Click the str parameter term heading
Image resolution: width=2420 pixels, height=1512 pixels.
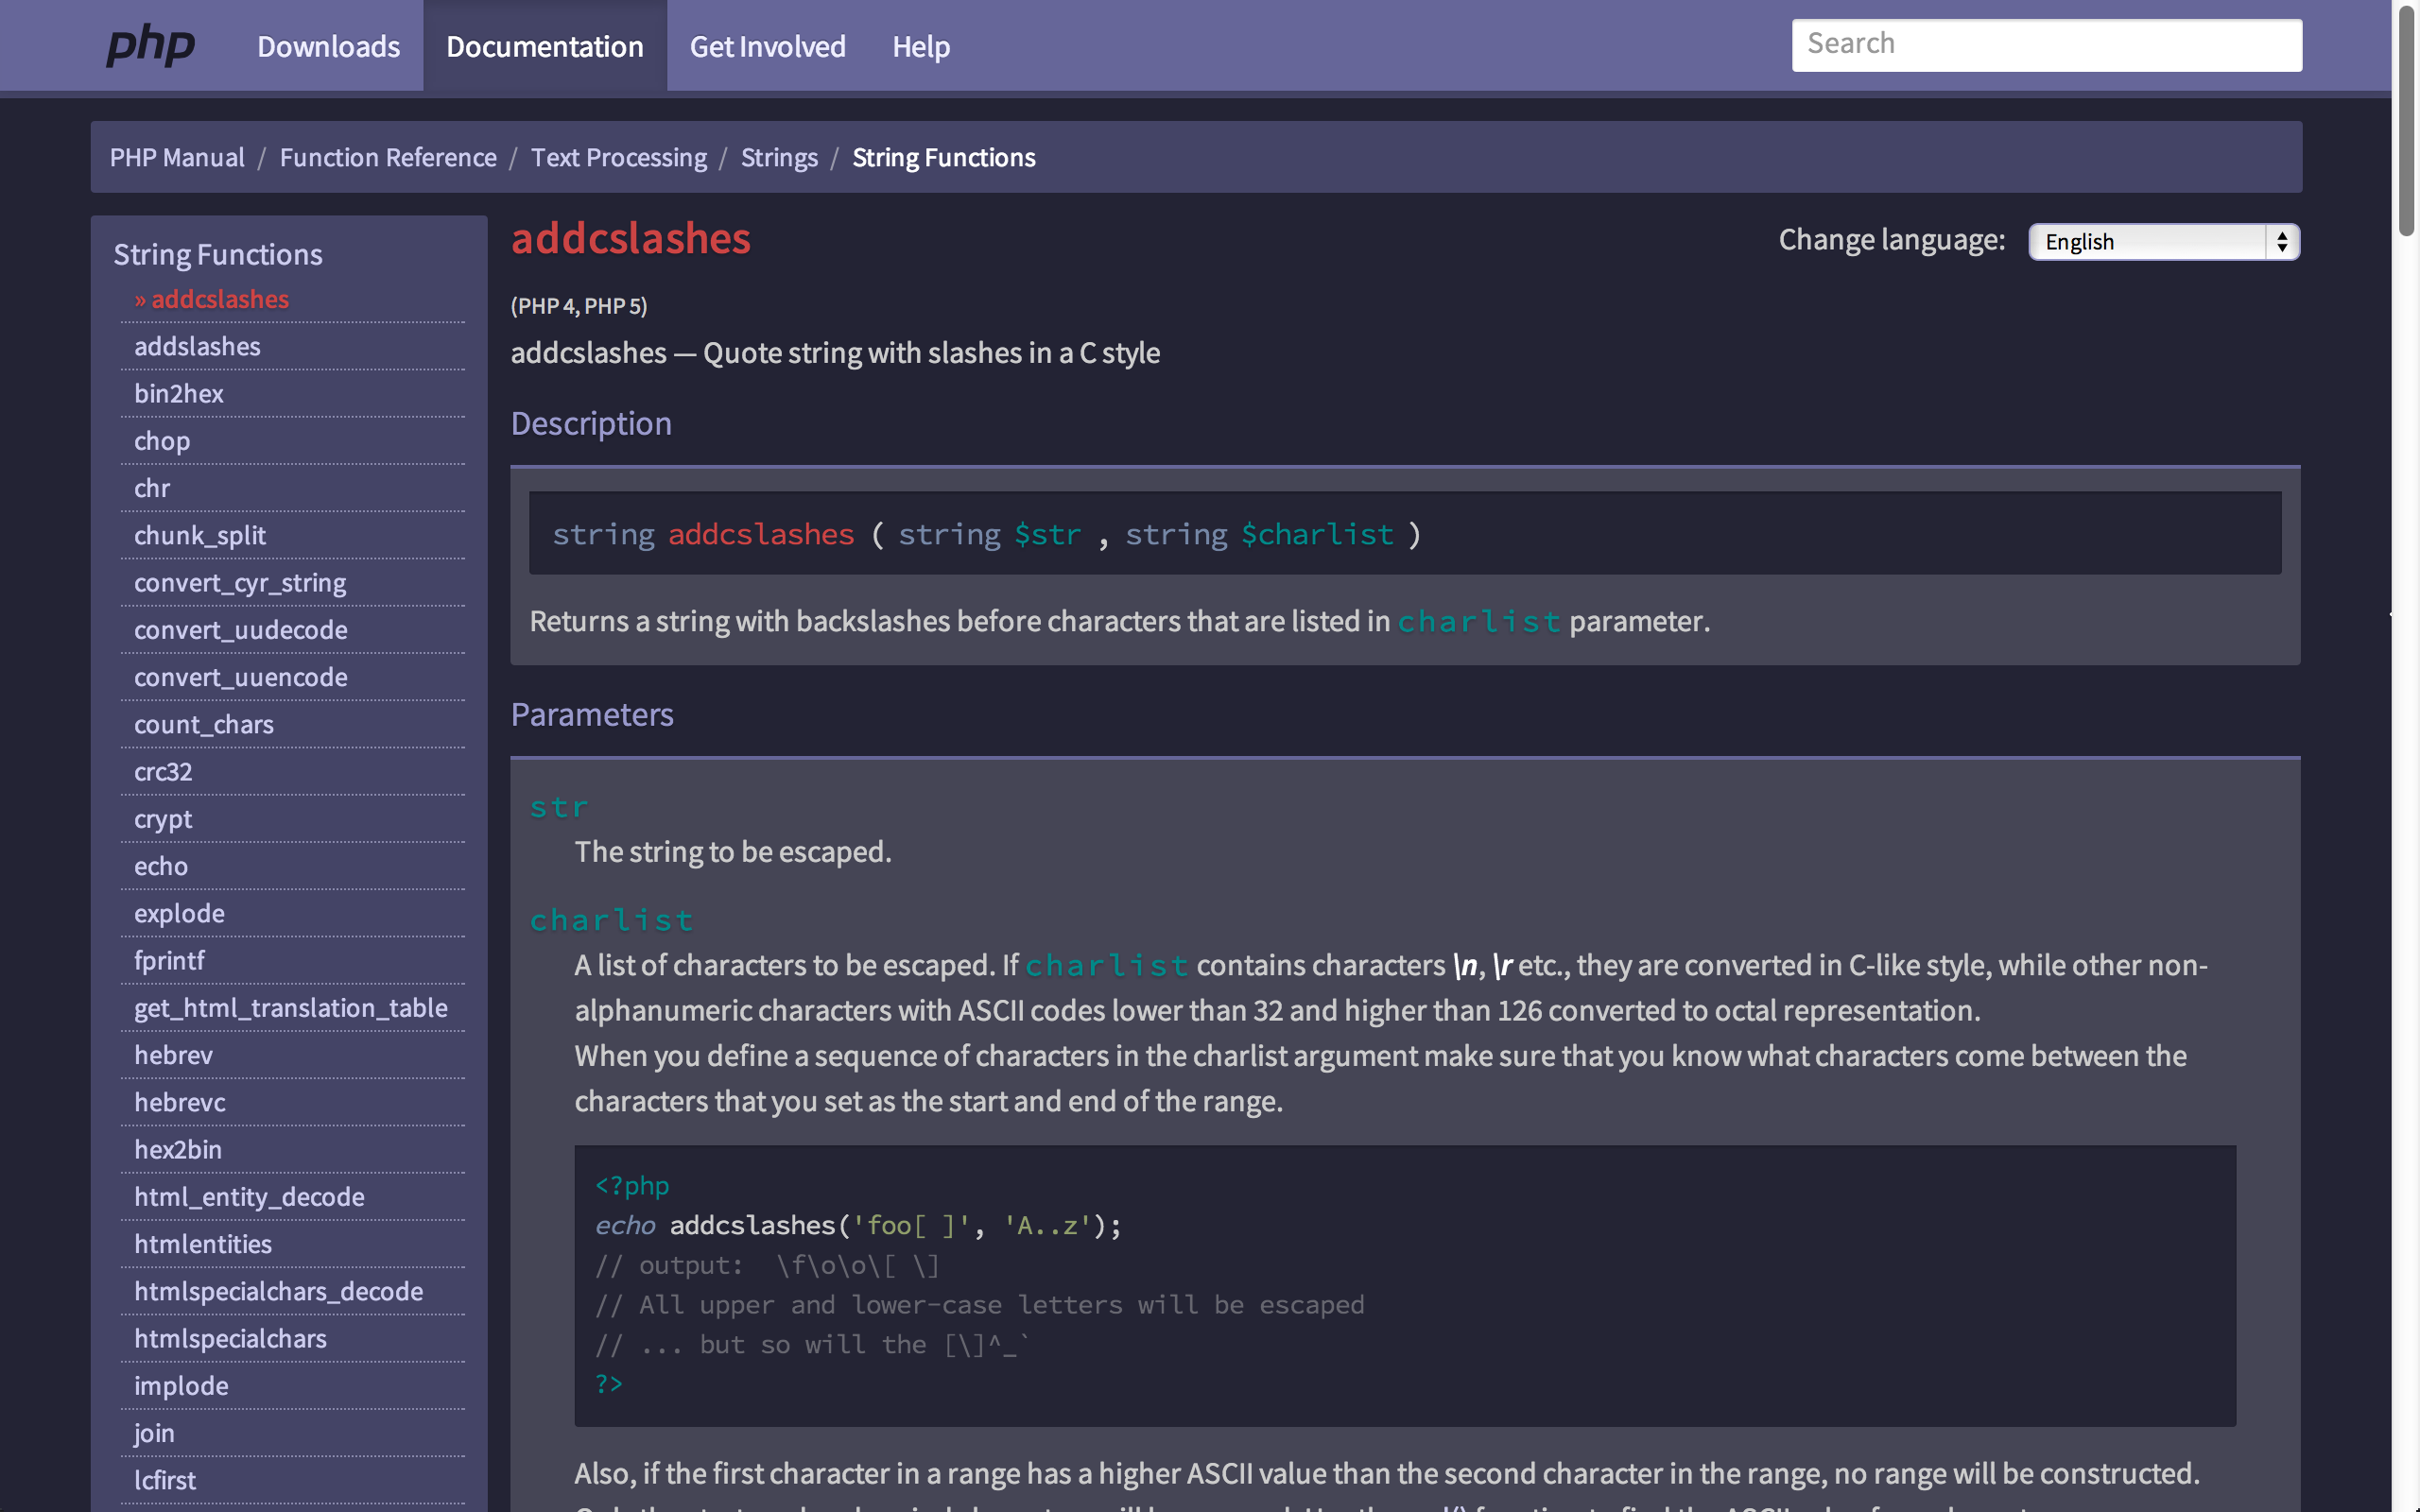558,807
